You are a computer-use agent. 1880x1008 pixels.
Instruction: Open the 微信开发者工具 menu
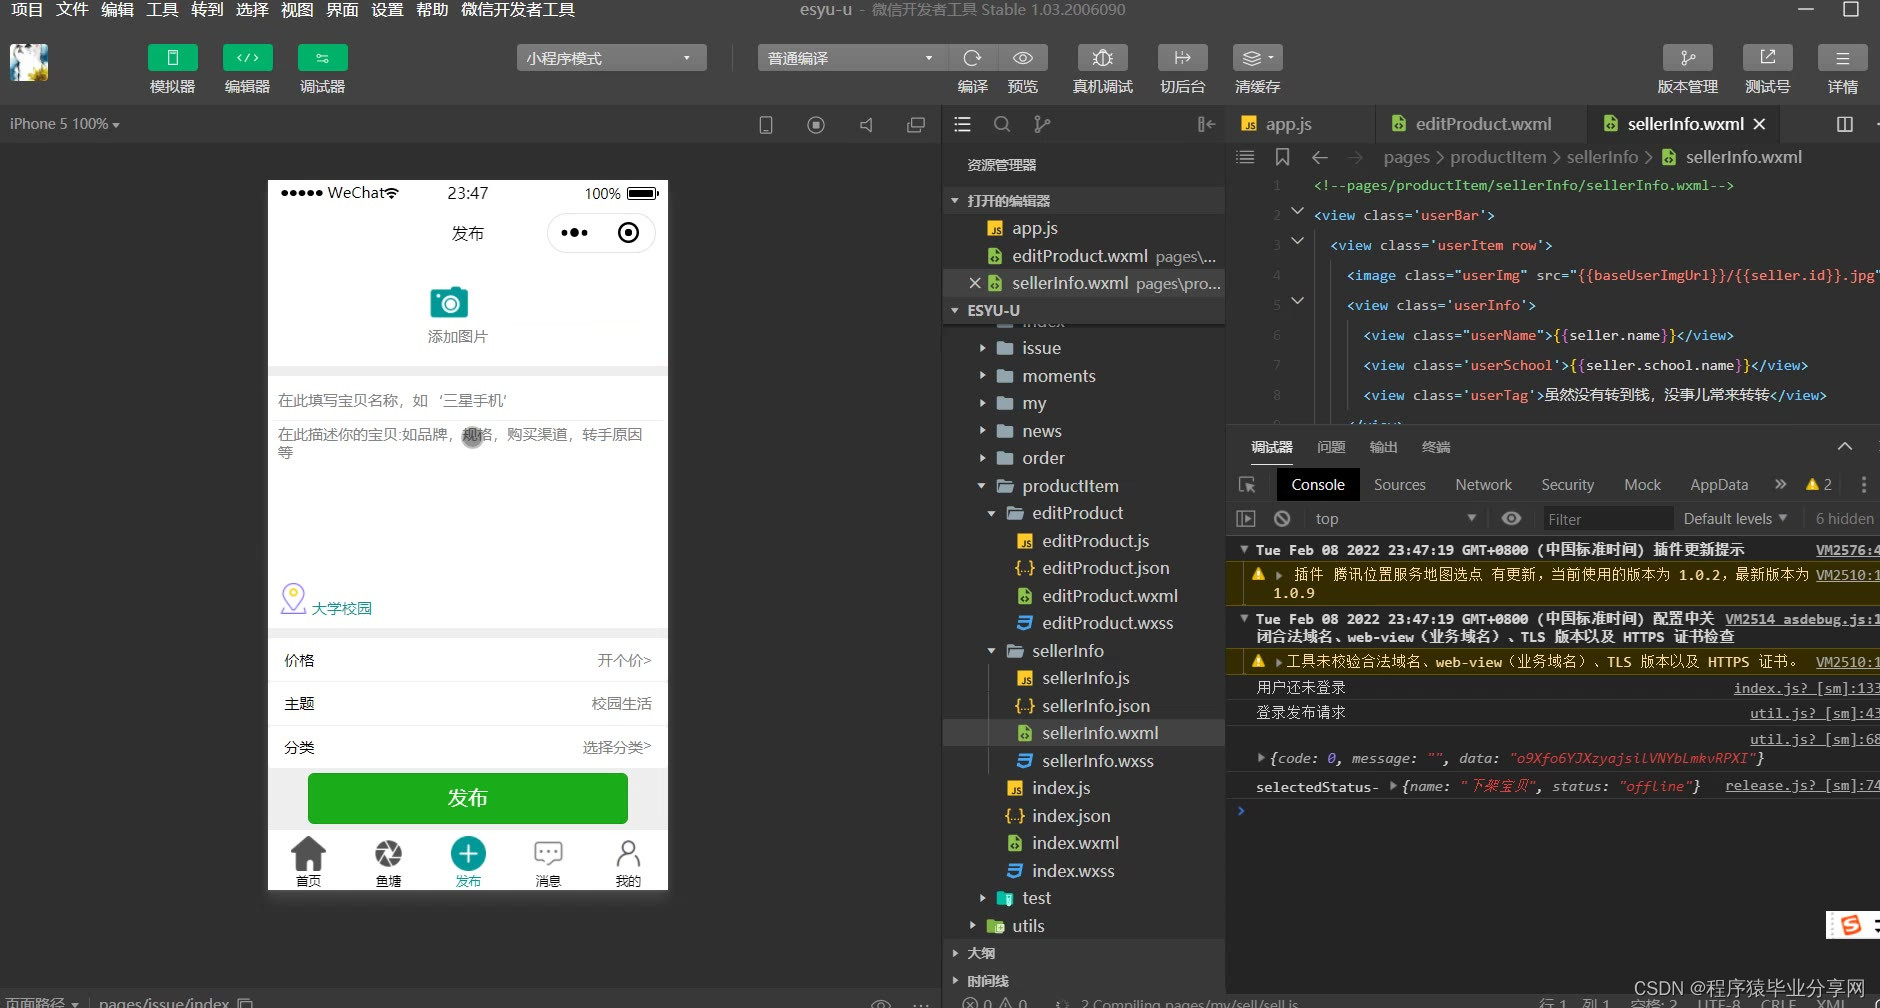point(518,10)
